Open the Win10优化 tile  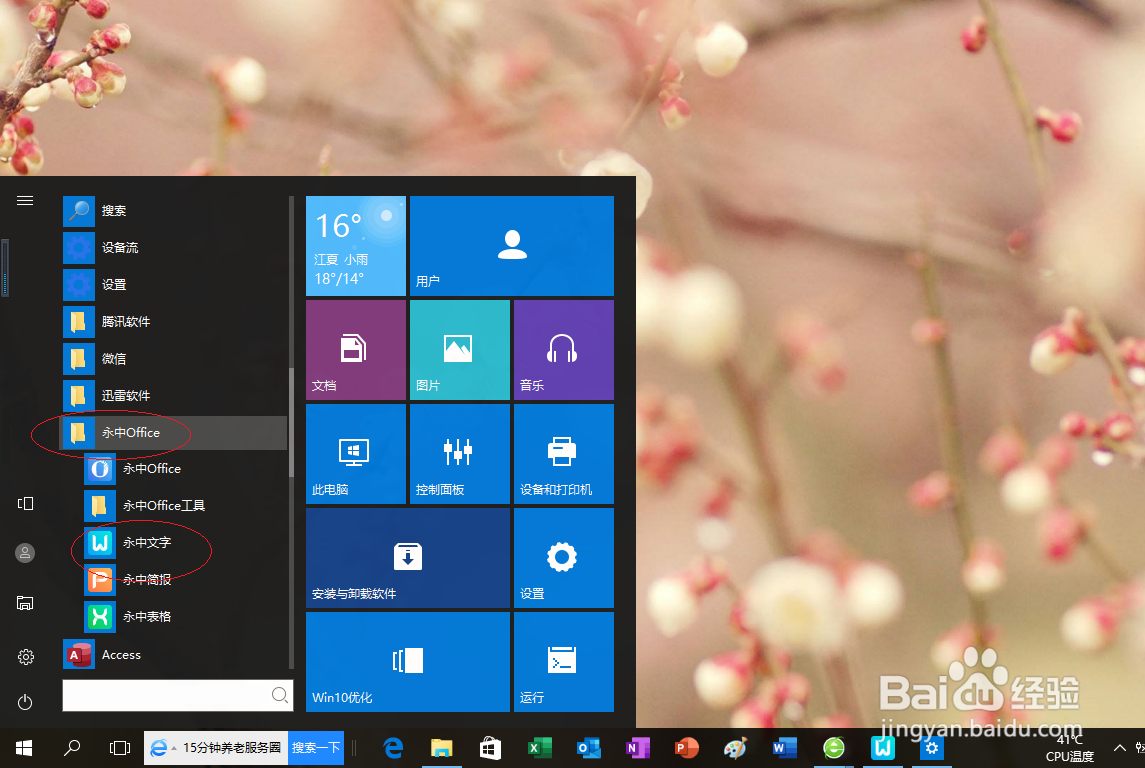coord(407,661)
